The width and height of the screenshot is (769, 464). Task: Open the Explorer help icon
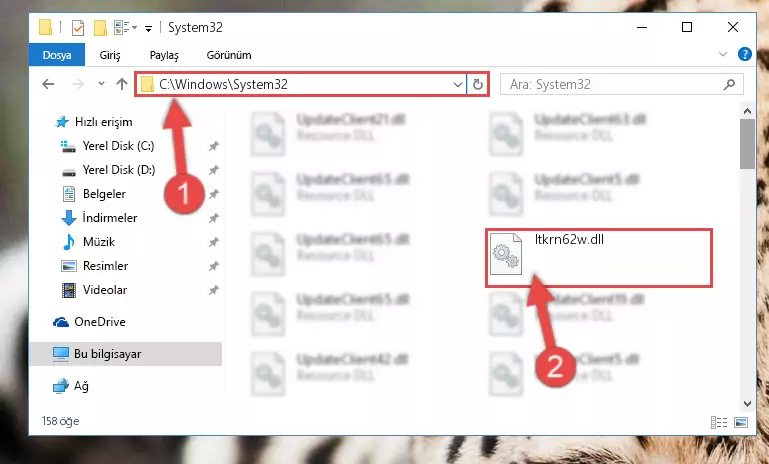pos(744,54)
